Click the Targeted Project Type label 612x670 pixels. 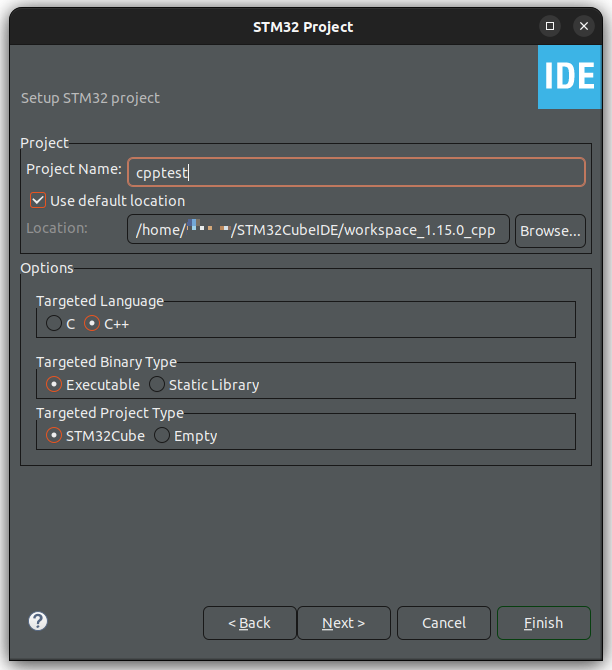(110, 413)
